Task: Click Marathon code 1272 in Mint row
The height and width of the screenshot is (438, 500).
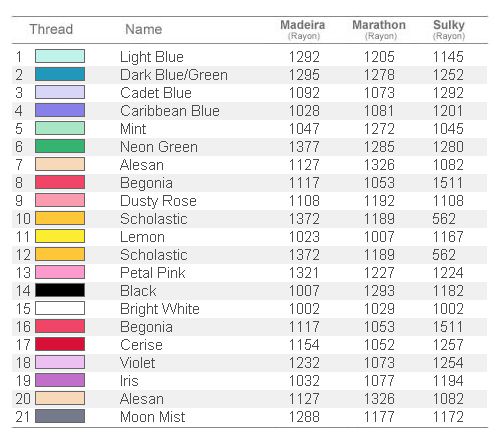Action: click(379, 129)
